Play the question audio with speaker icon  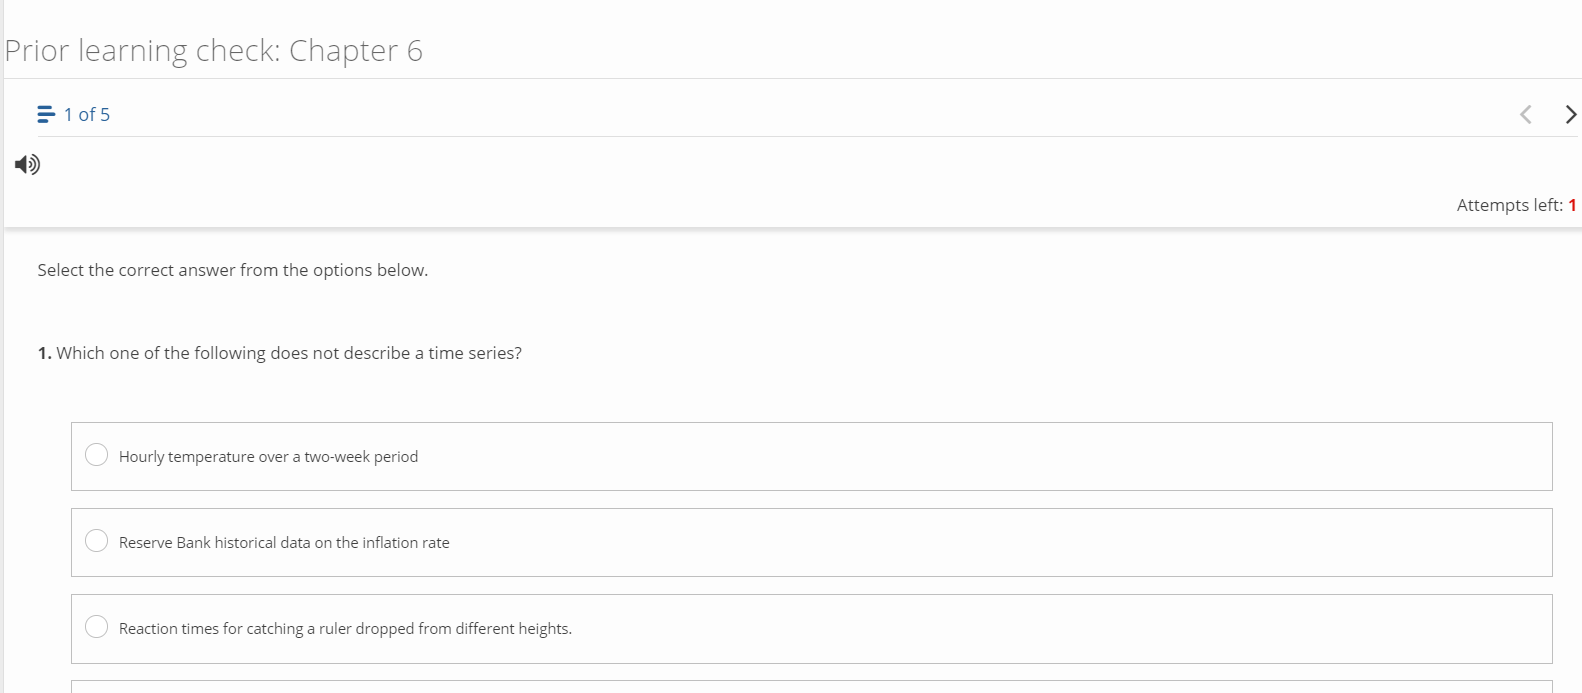[28, 164]
